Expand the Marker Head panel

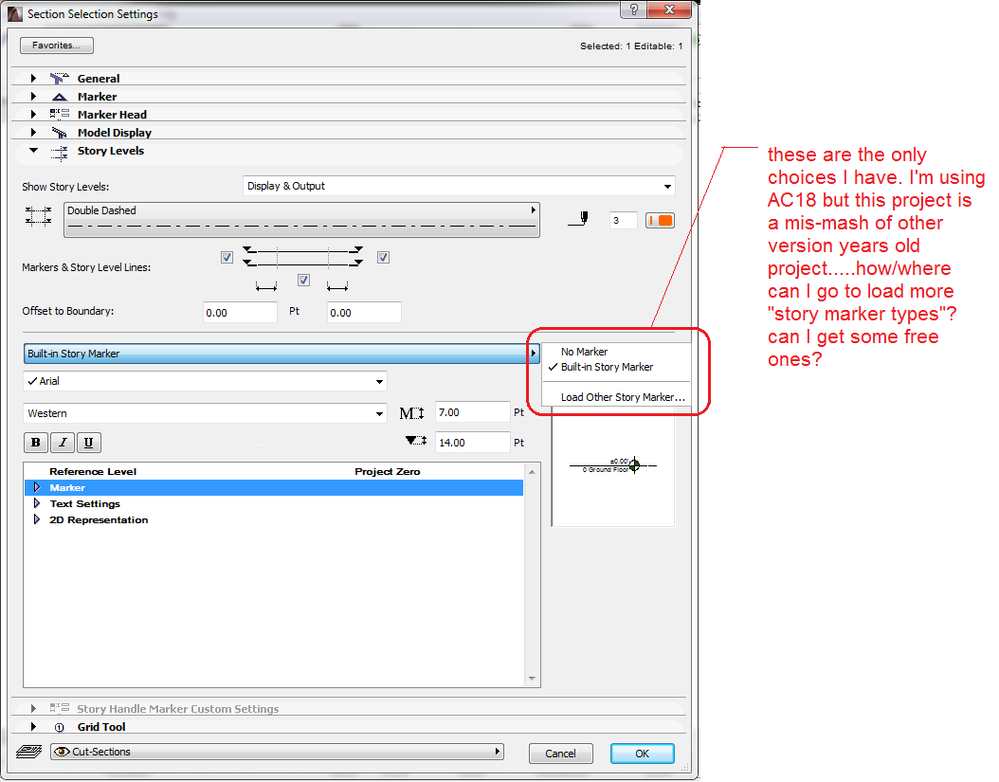(34, 114)
